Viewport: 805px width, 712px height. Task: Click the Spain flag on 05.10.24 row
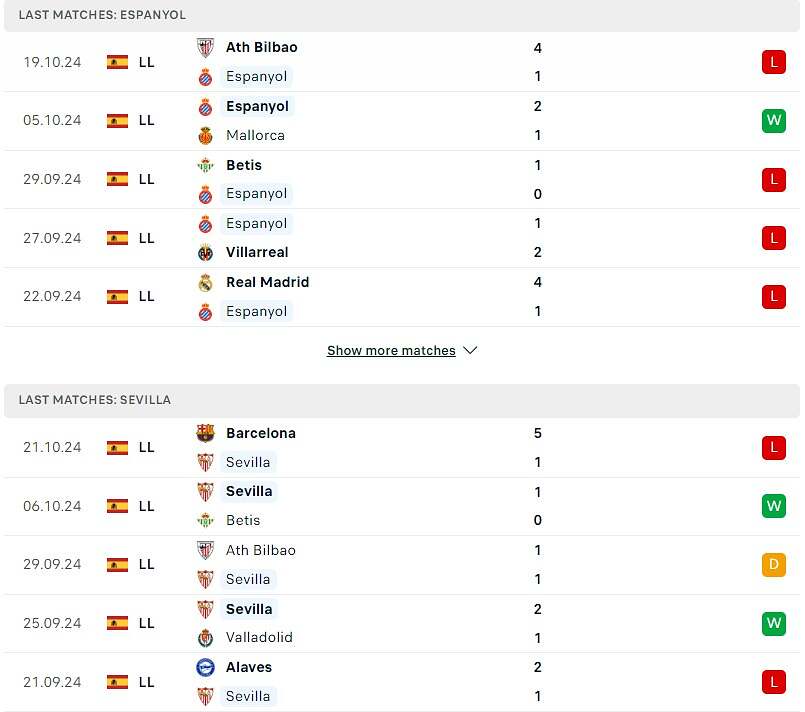click(x=117, y=120)
